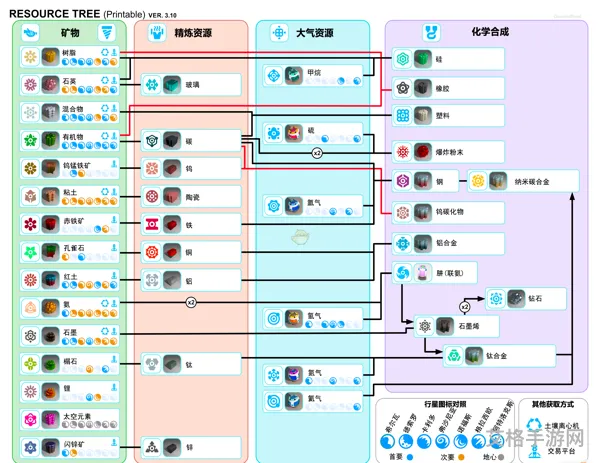Click the 锂 mineral label
The image size is (600, 463).
pos(67,388)
